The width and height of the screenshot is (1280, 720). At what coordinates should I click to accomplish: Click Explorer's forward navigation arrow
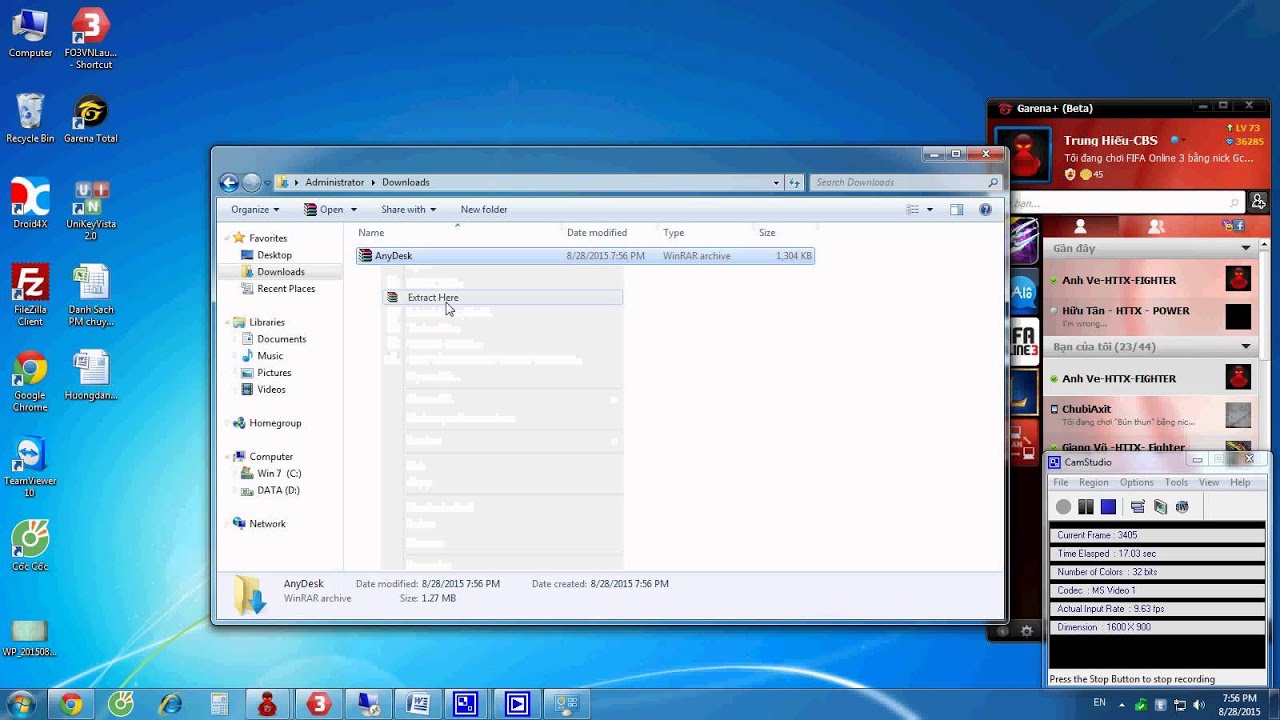[251, 182]
